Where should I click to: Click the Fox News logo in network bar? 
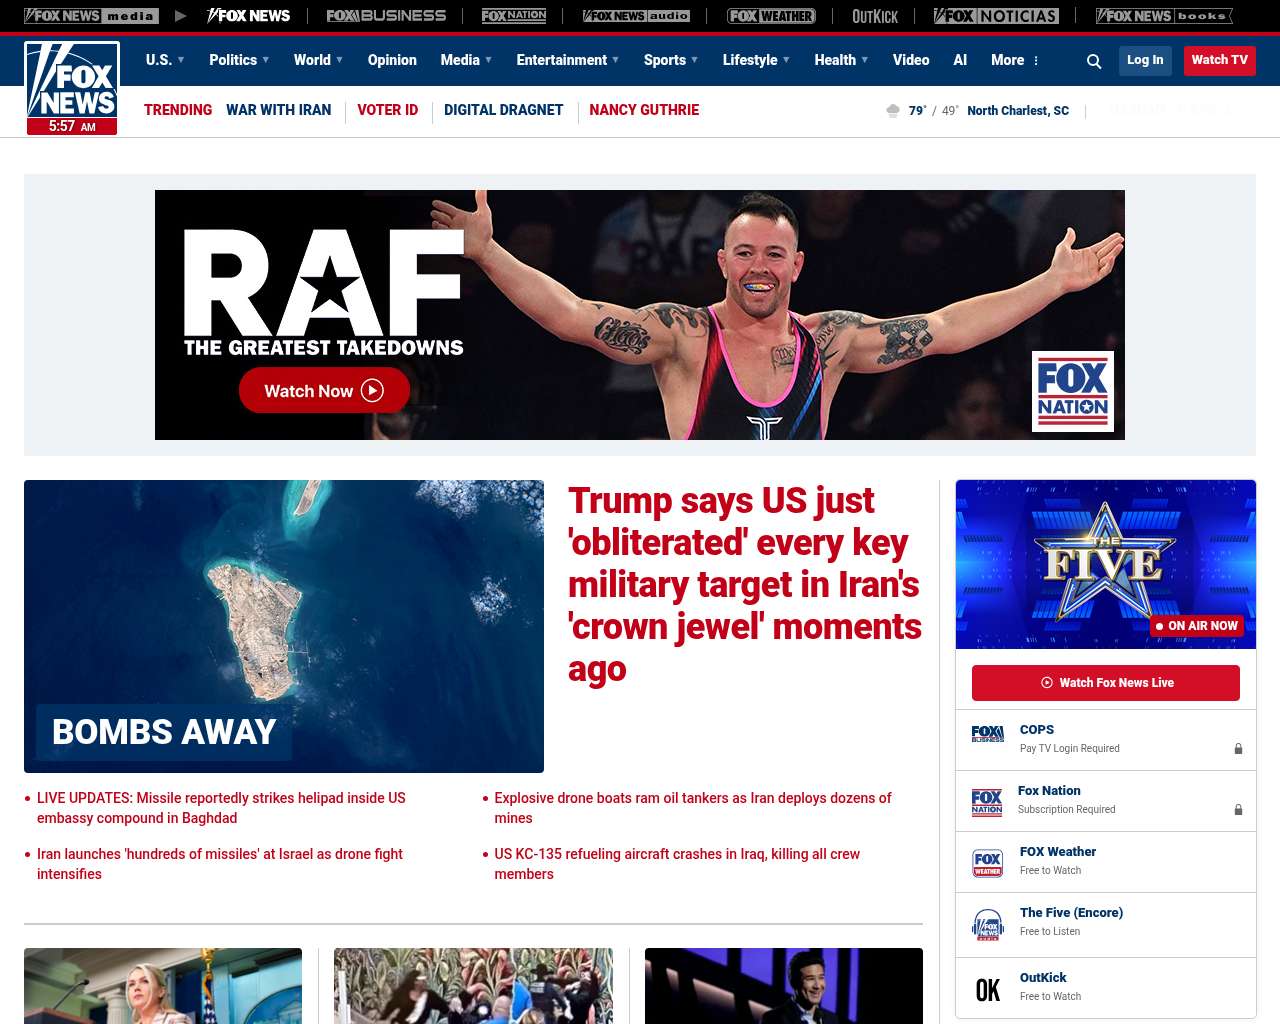[248, 16]
